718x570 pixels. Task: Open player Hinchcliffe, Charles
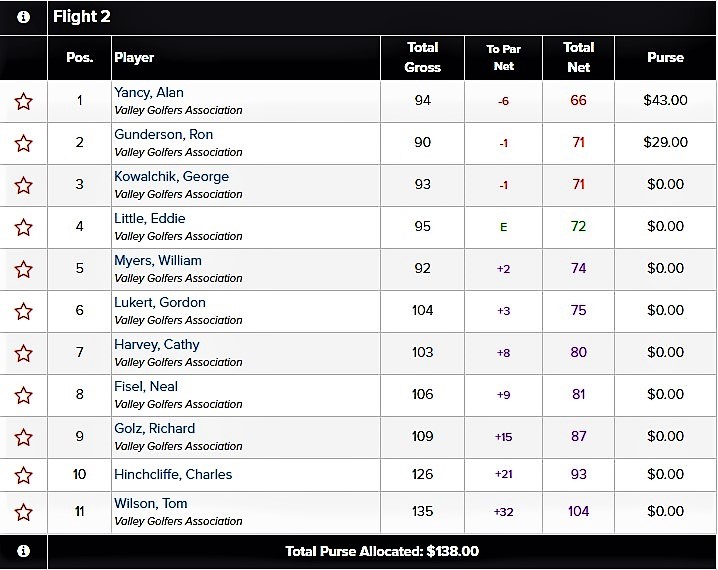(173, 474)
